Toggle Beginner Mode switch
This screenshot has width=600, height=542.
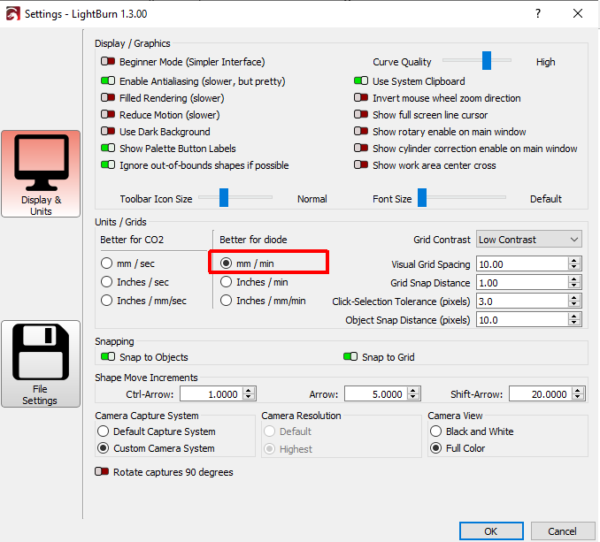pos(107,62)
